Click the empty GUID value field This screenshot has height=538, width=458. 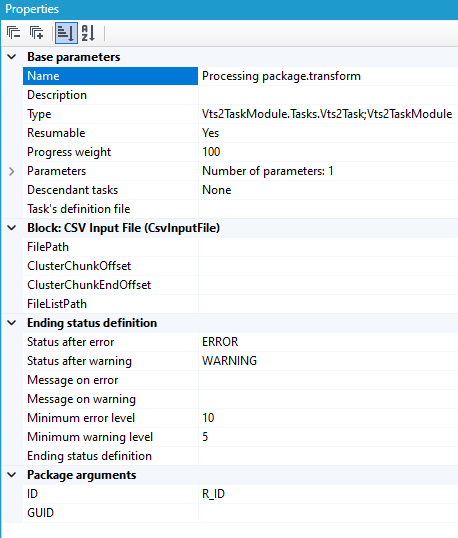click(328, 513)
